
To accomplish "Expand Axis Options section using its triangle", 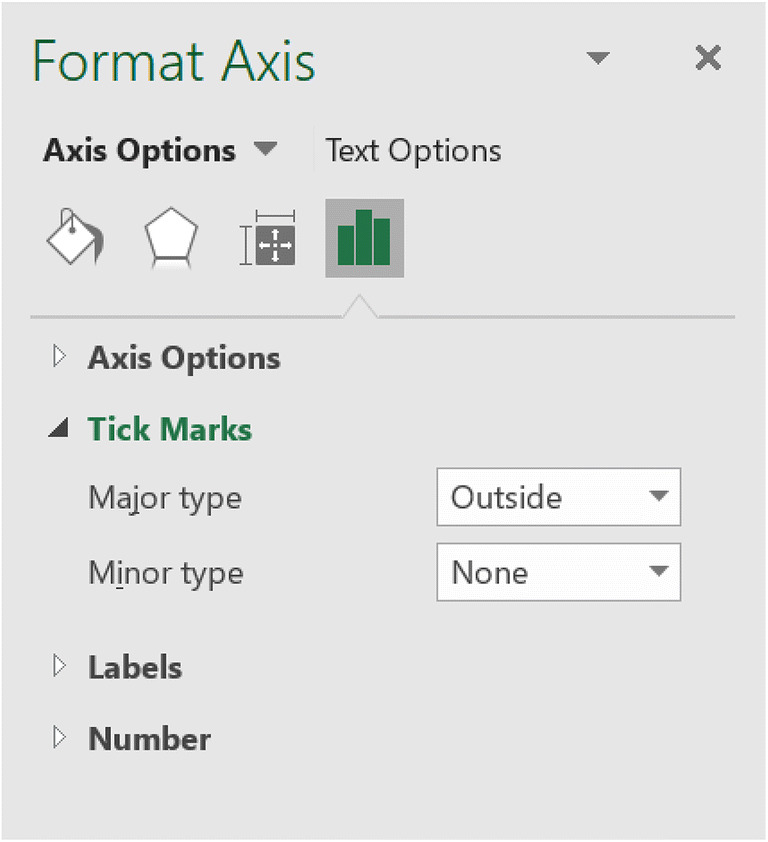I will [x=59, y=357].
